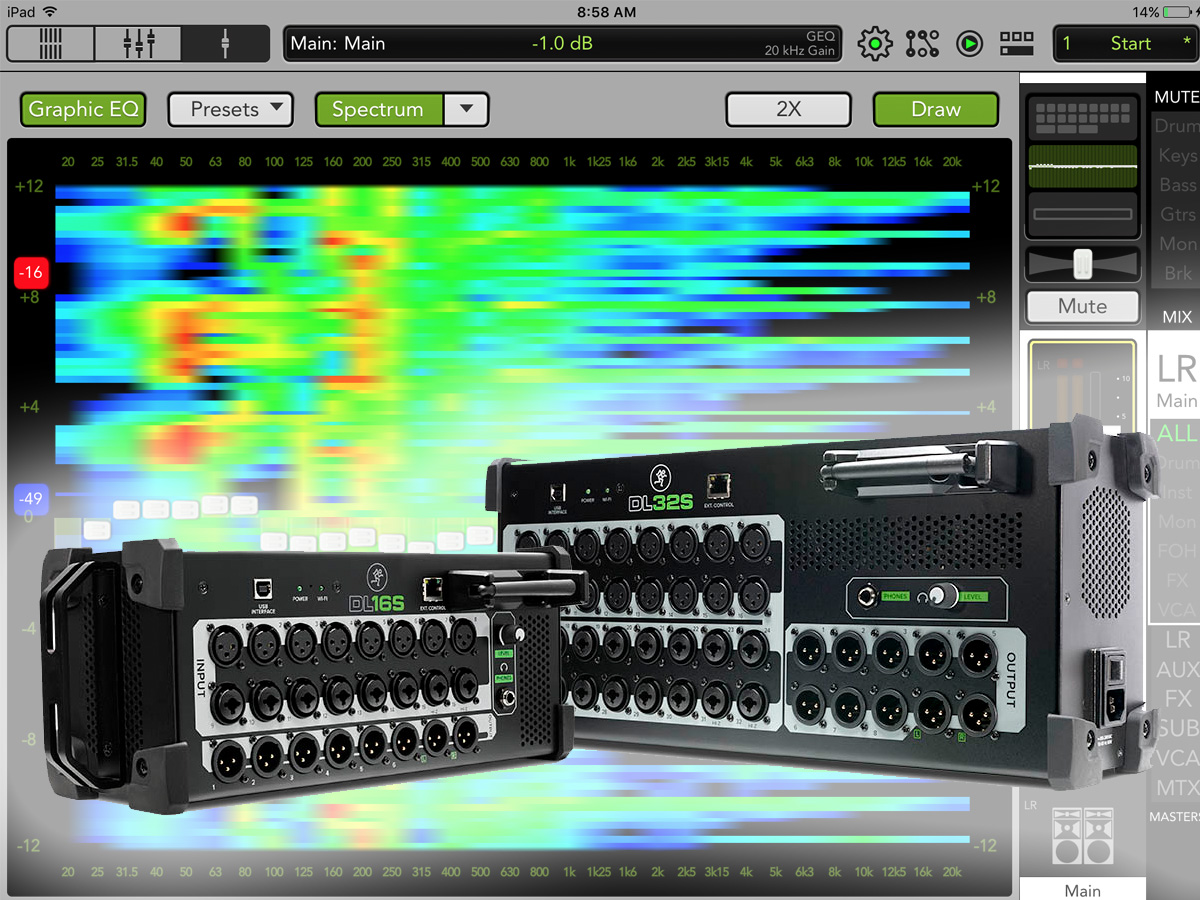The image size is (1200, 900).
Task: Select the FOH view group
Action: [x=1176, y=551]
